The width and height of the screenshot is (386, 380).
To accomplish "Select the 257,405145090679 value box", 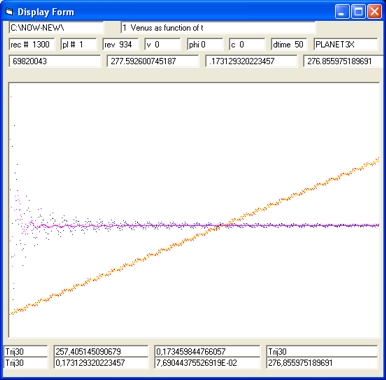I will 101,351.
